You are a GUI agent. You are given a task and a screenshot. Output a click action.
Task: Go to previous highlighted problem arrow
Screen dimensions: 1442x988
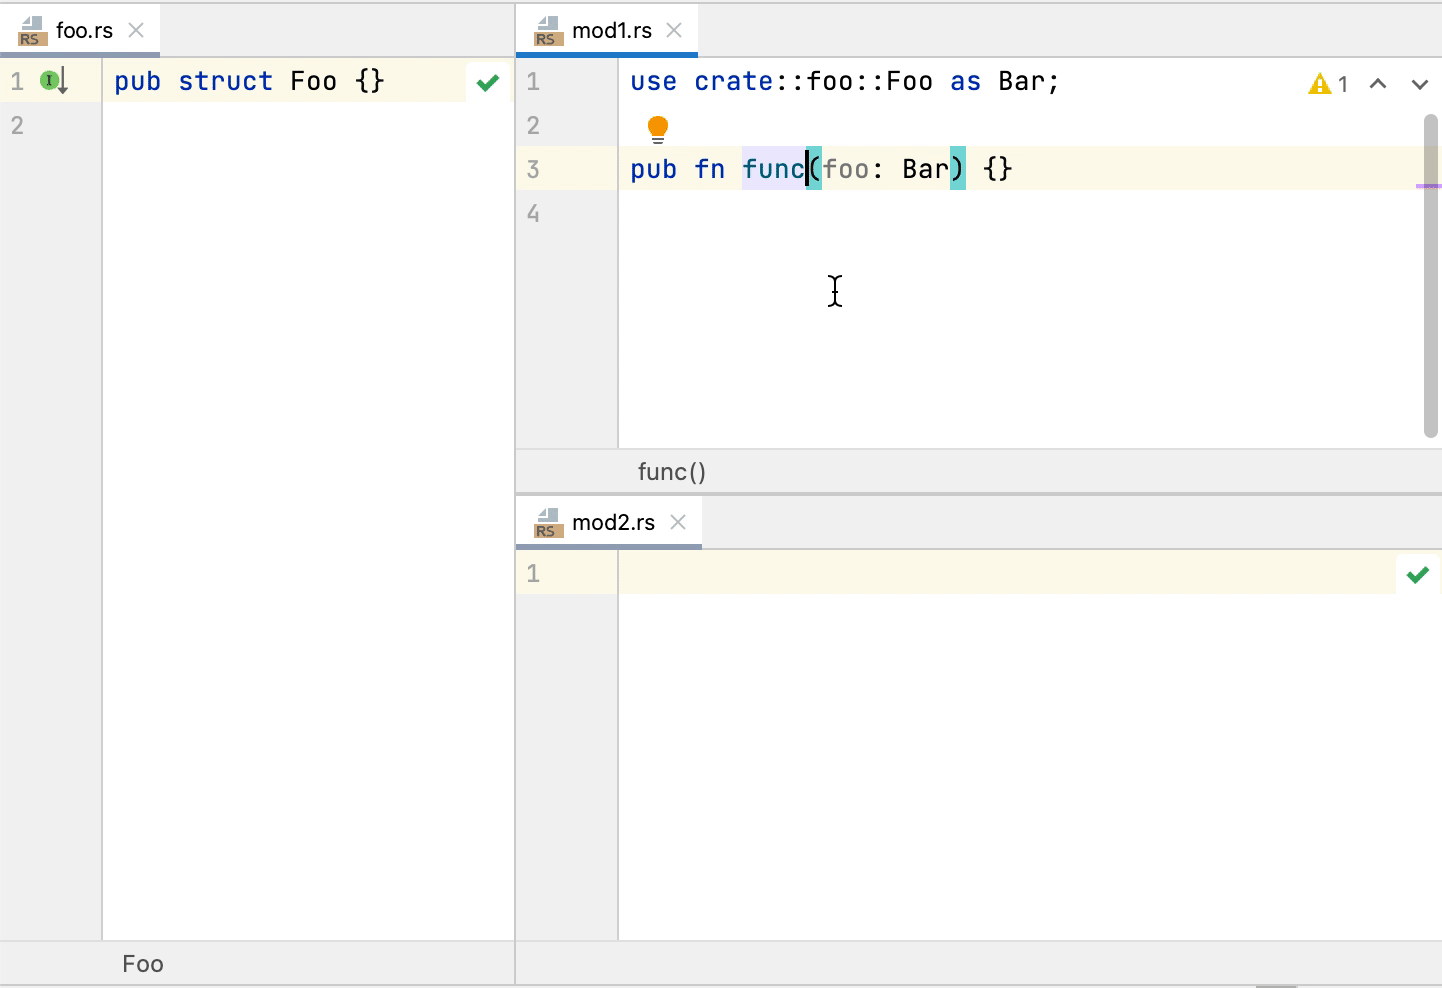click(1378, 84)
